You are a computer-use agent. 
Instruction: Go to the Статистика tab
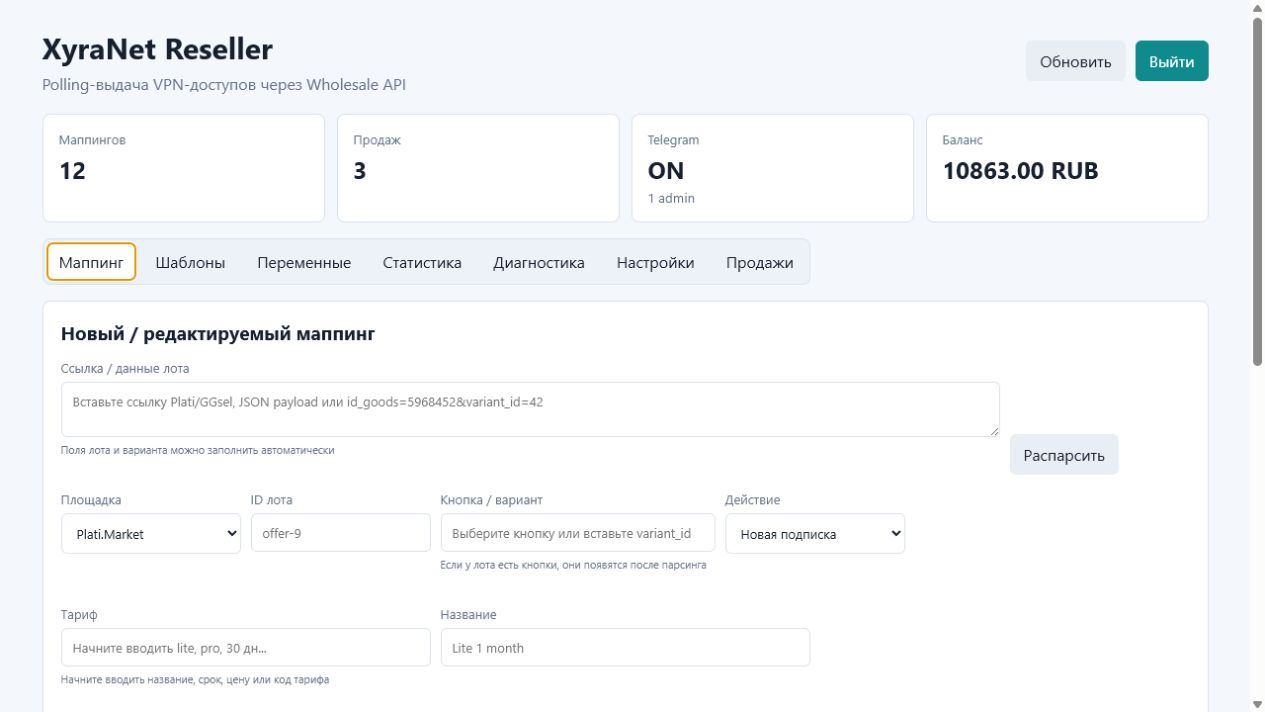[422, 263]
